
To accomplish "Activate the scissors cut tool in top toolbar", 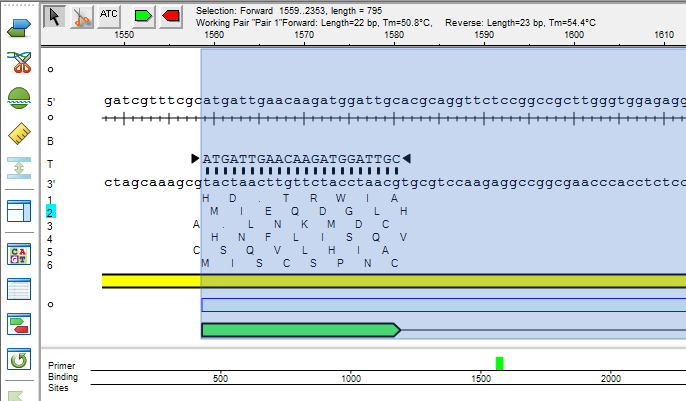I will click(x=83, y=16).
